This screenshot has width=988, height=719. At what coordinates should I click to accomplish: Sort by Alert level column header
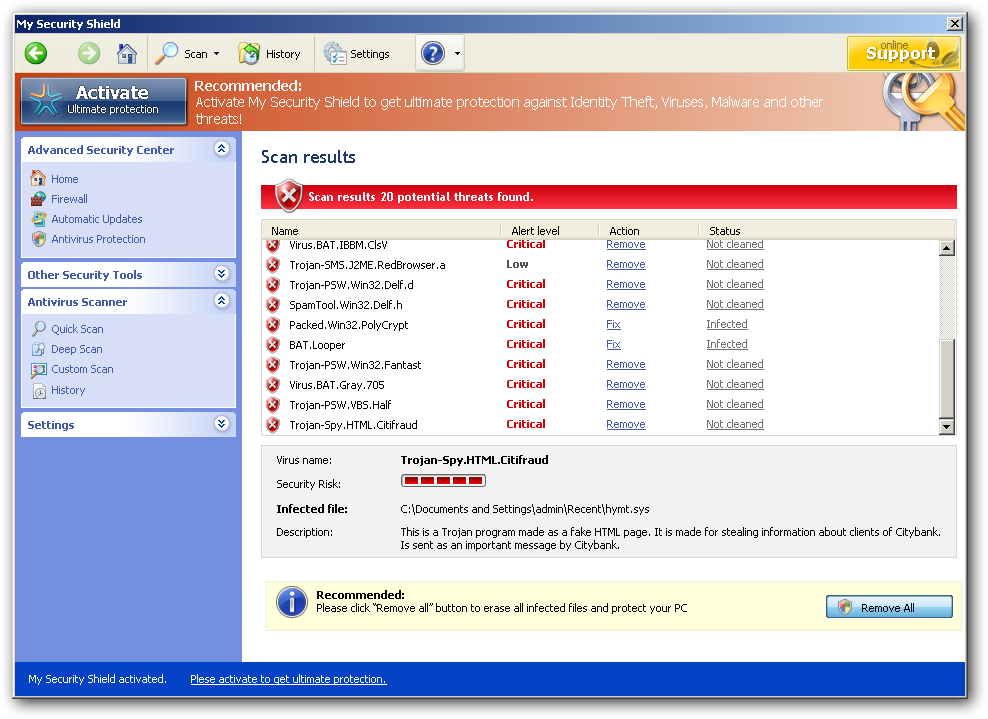(x=535, y=231)
